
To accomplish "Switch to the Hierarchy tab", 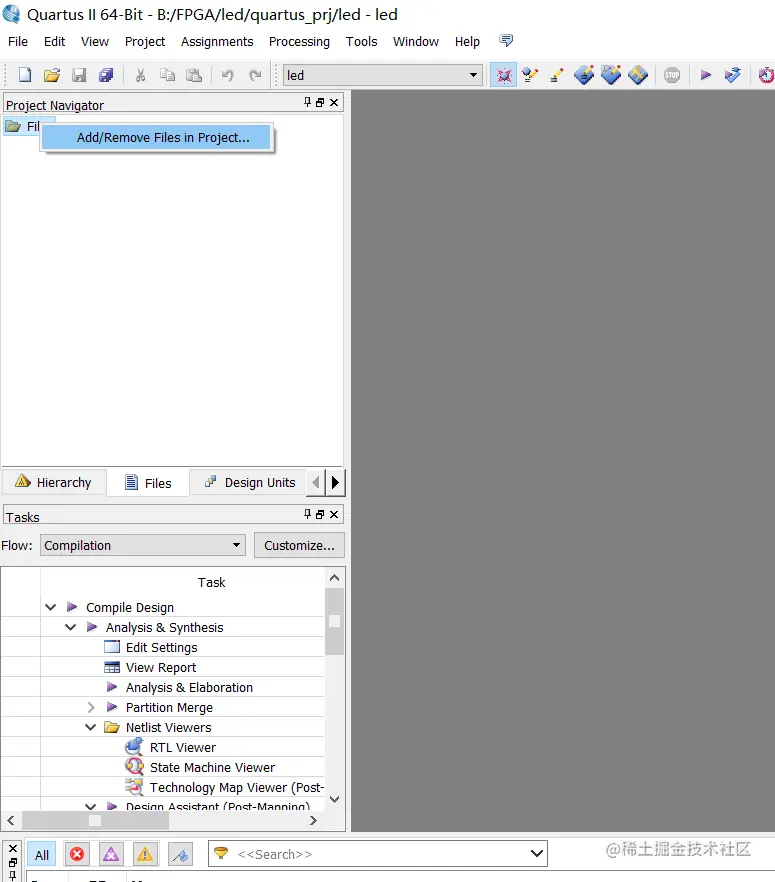I will click(x=54, y=483).
